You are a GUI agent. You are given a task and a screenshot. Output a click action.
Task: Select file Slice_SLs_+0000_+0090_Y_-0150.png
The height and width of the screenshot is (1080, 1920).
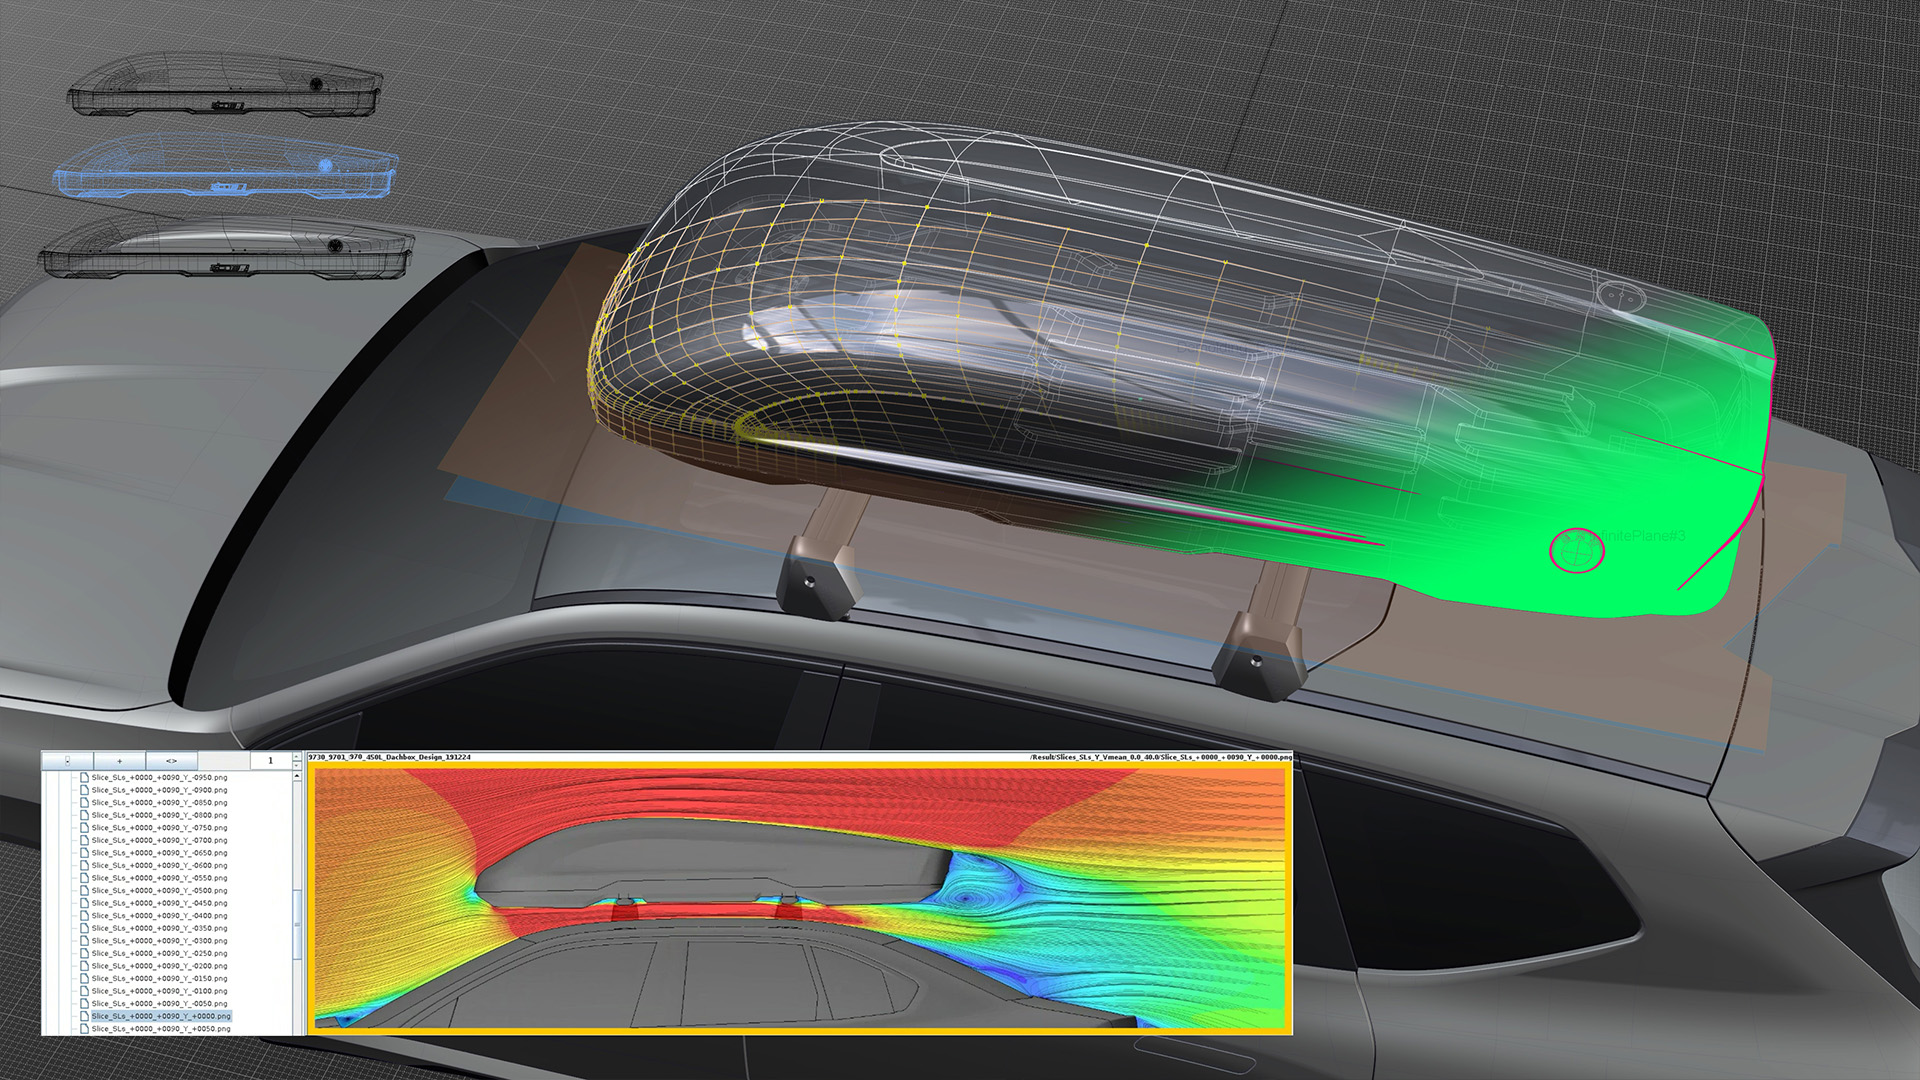(159, 978)
